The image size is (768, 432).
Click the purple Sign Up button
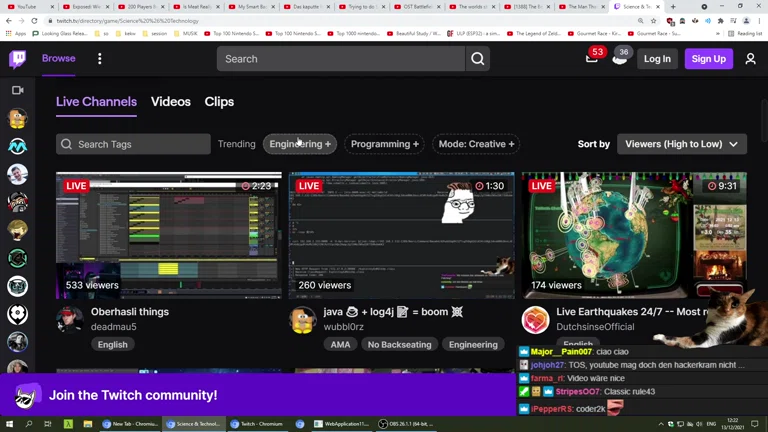[708, 59]
